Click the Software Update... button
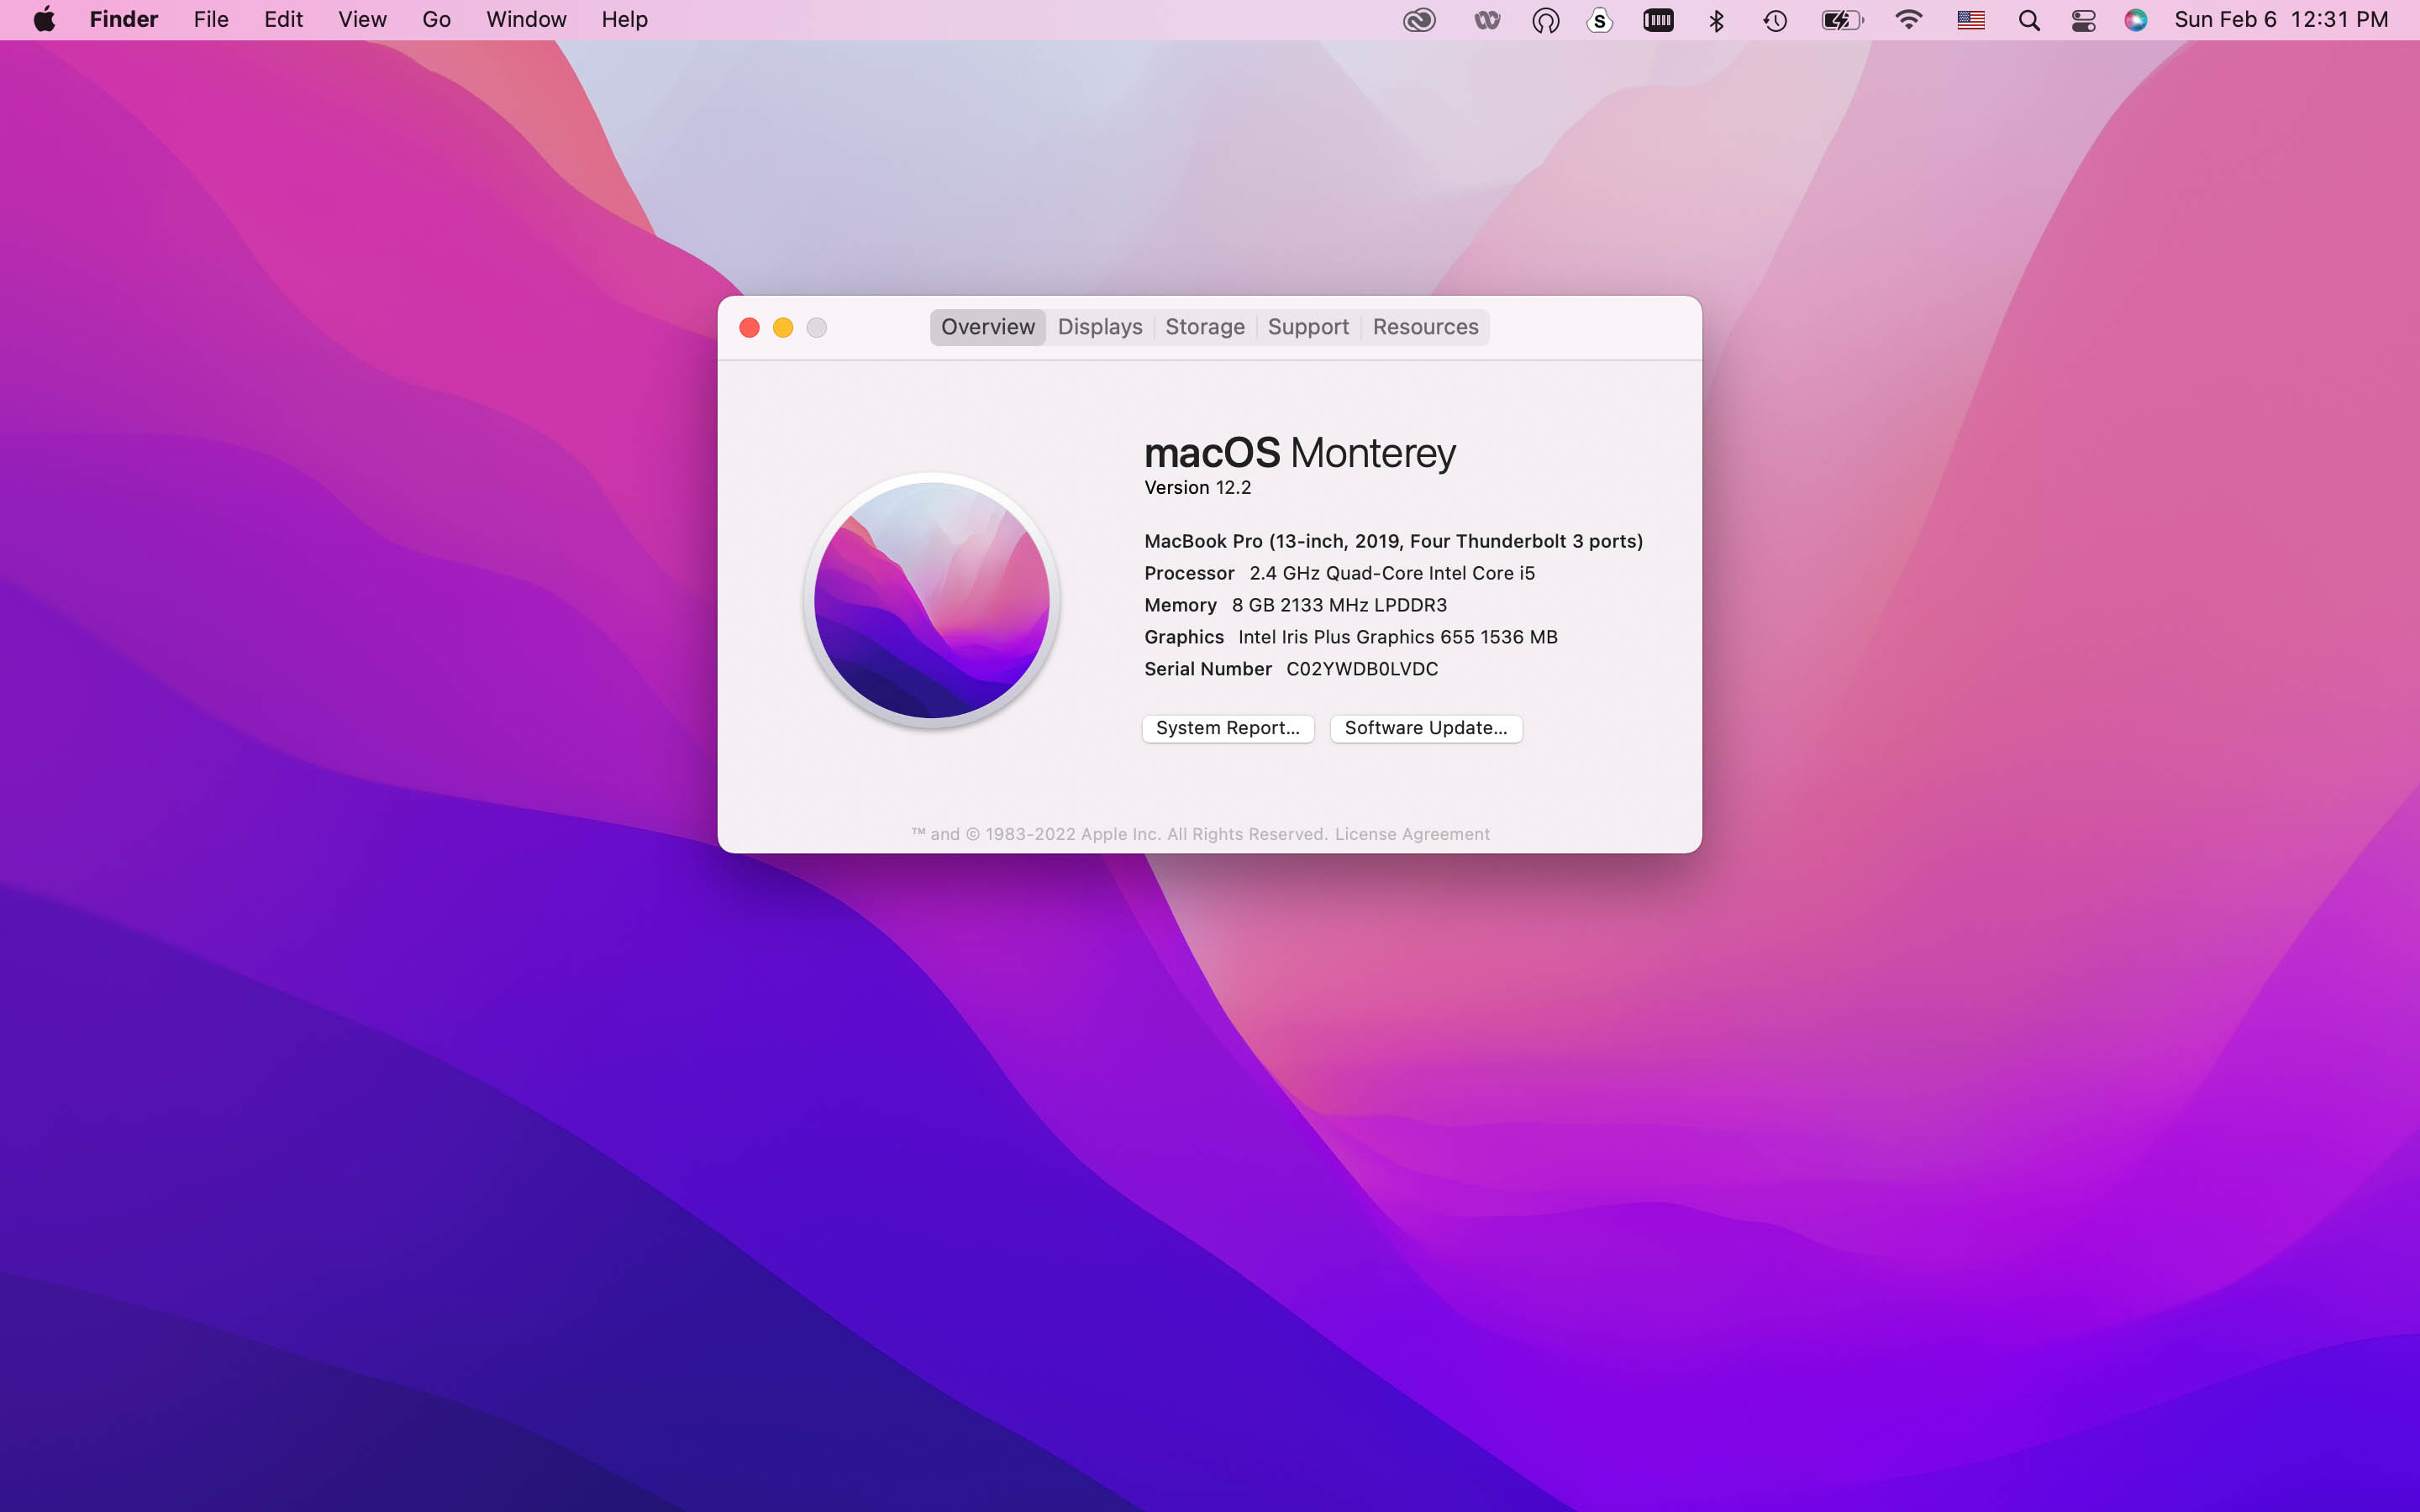The height and width of the screenshot is (1512, 2420). [1426, 728]
